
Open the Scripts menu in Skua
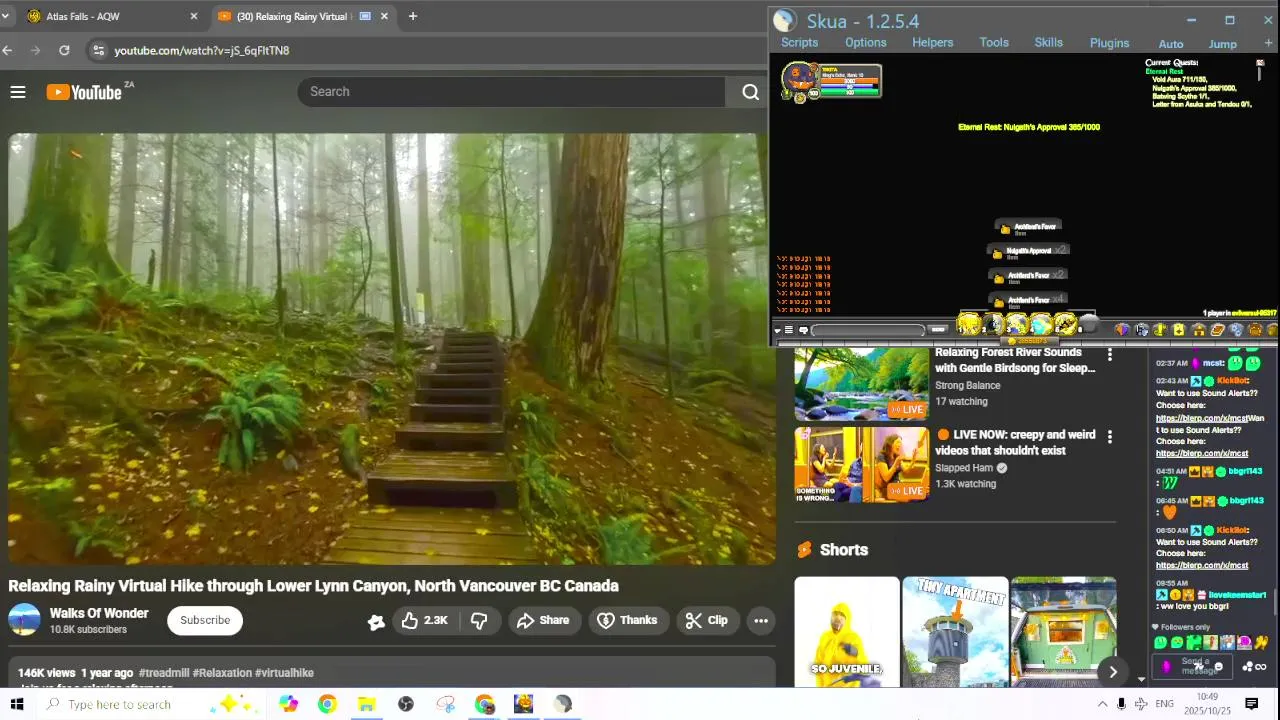pyautogui.click(x=799, y=43)
